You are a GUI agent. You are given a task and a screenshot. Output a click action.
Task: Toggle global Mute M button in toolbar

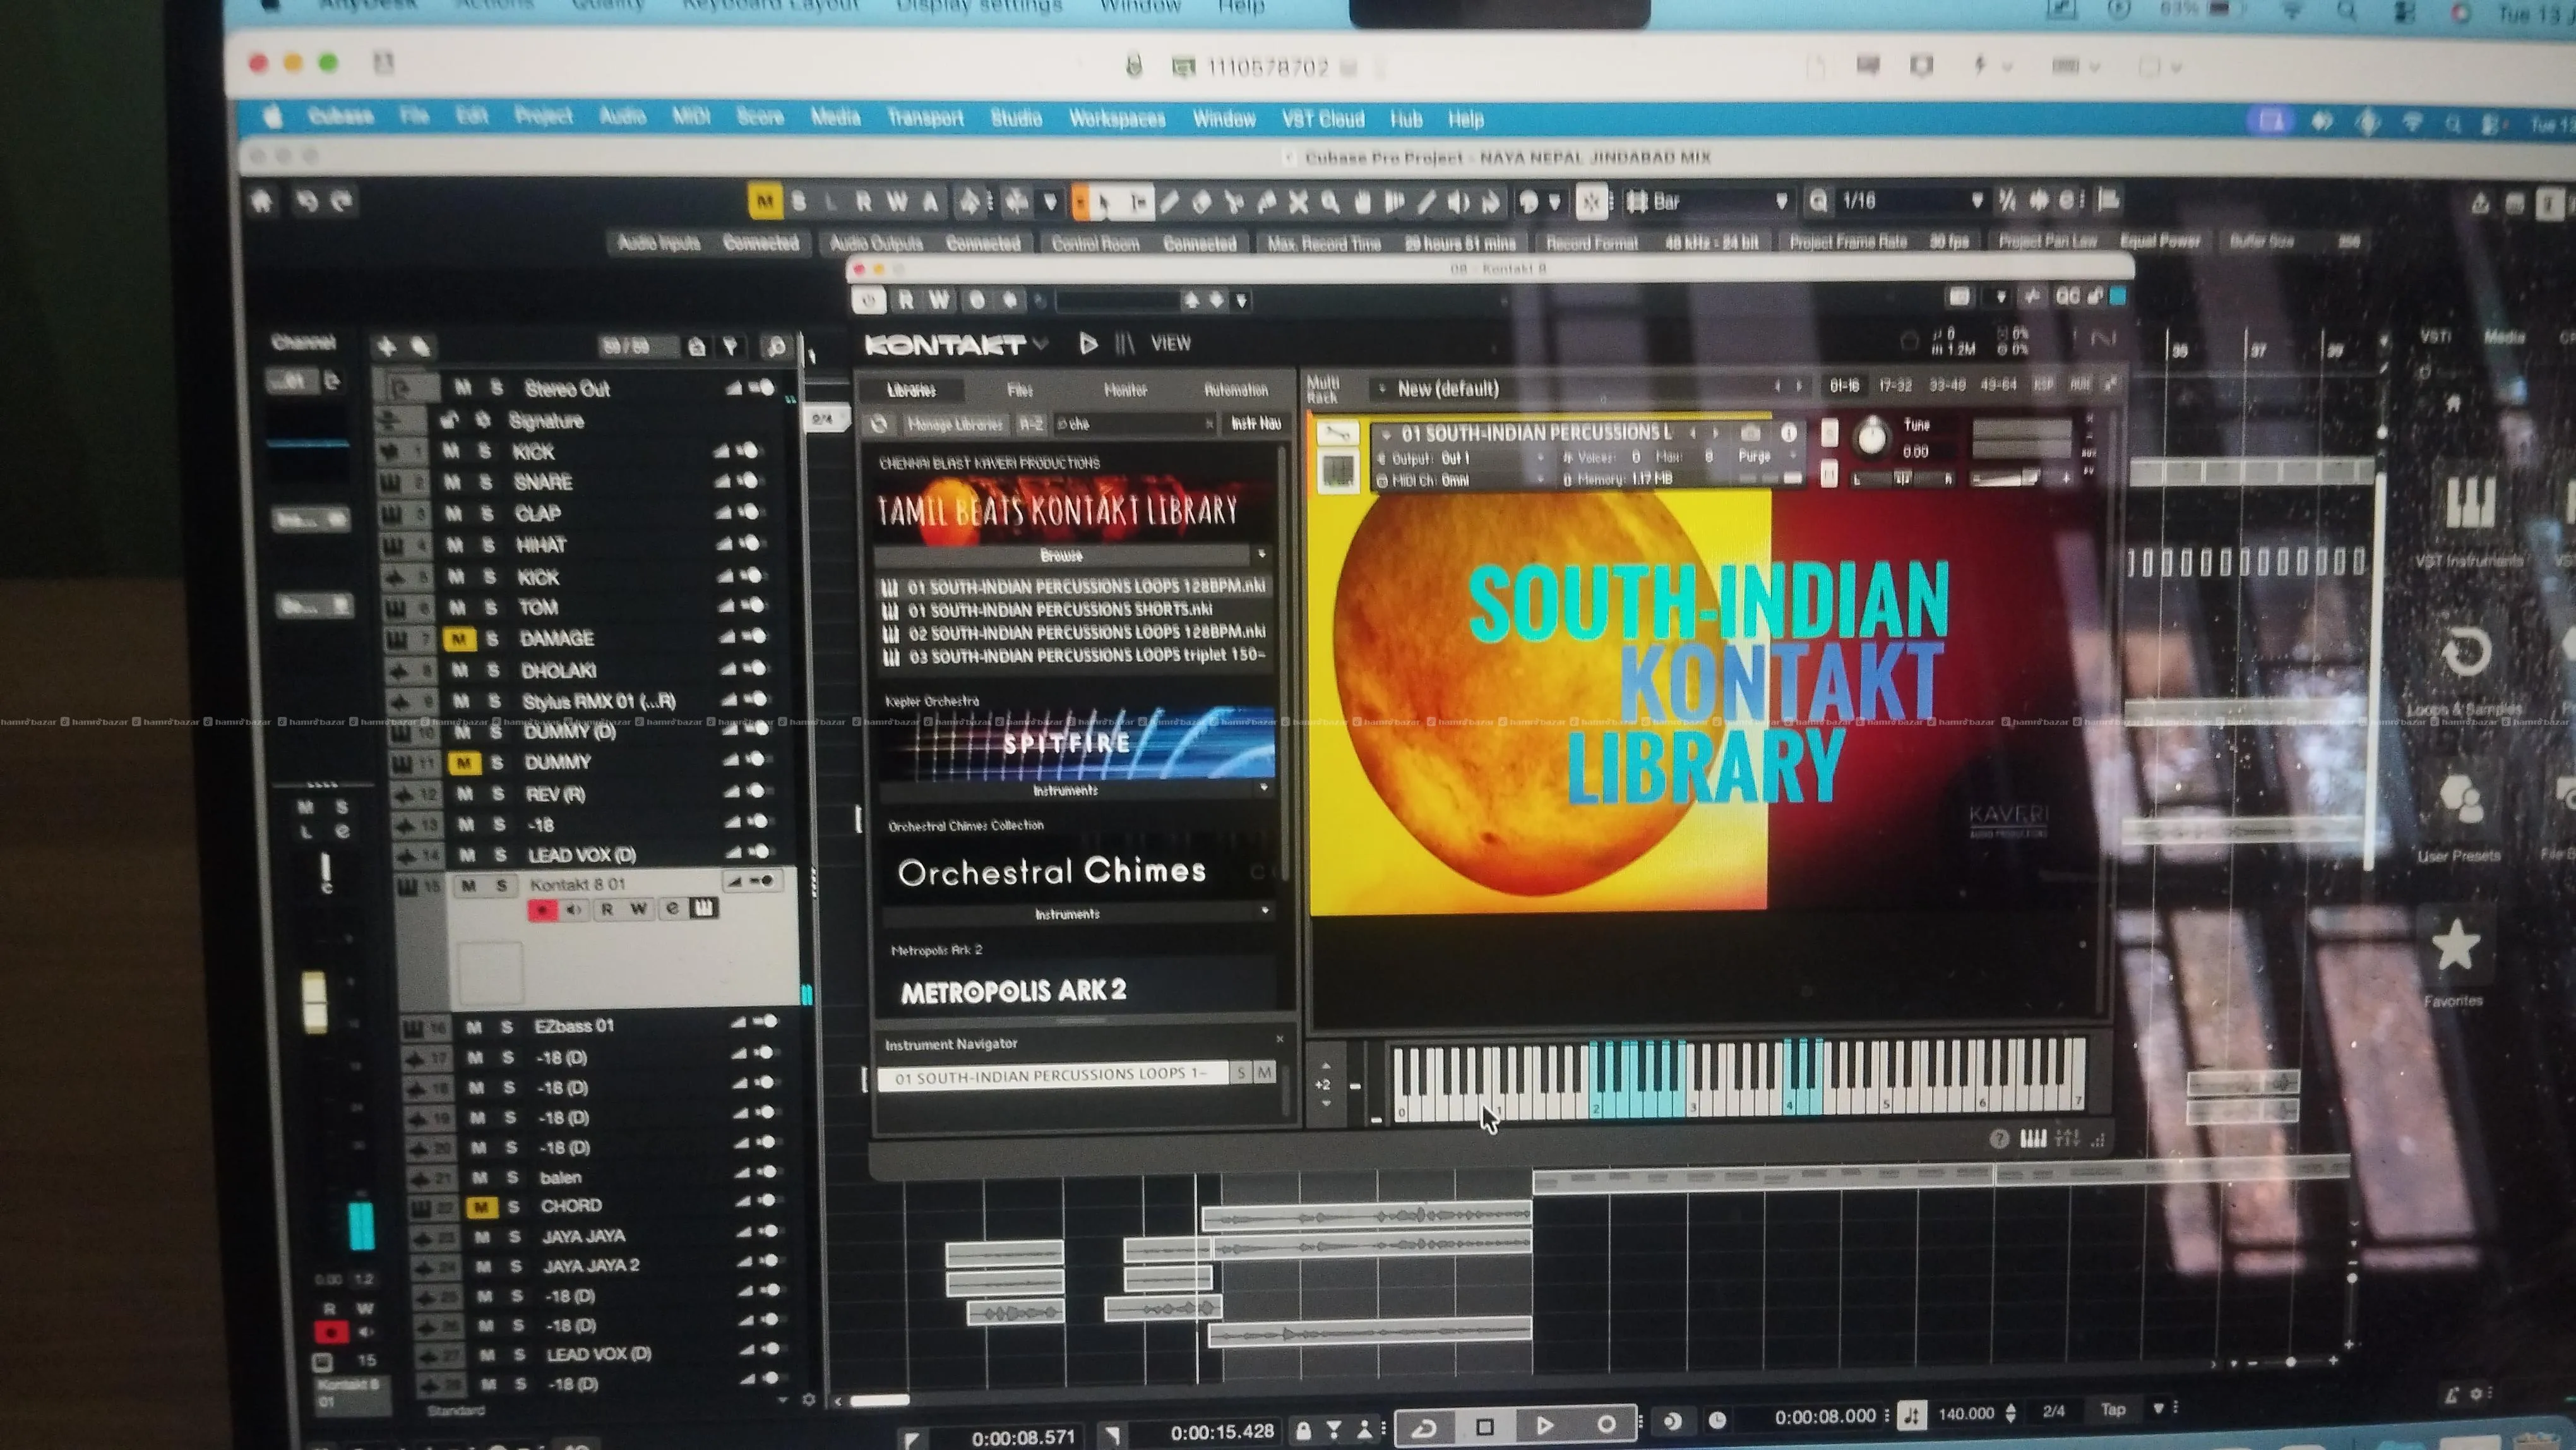(765, 203)
